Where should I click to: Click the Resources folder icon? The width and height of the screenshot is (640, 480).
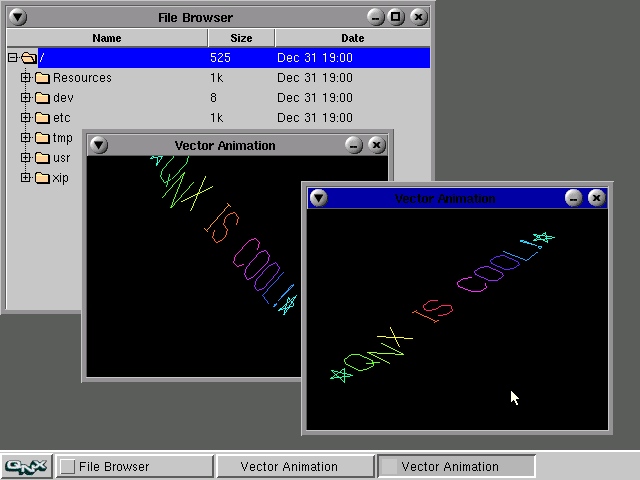[42, 78]
